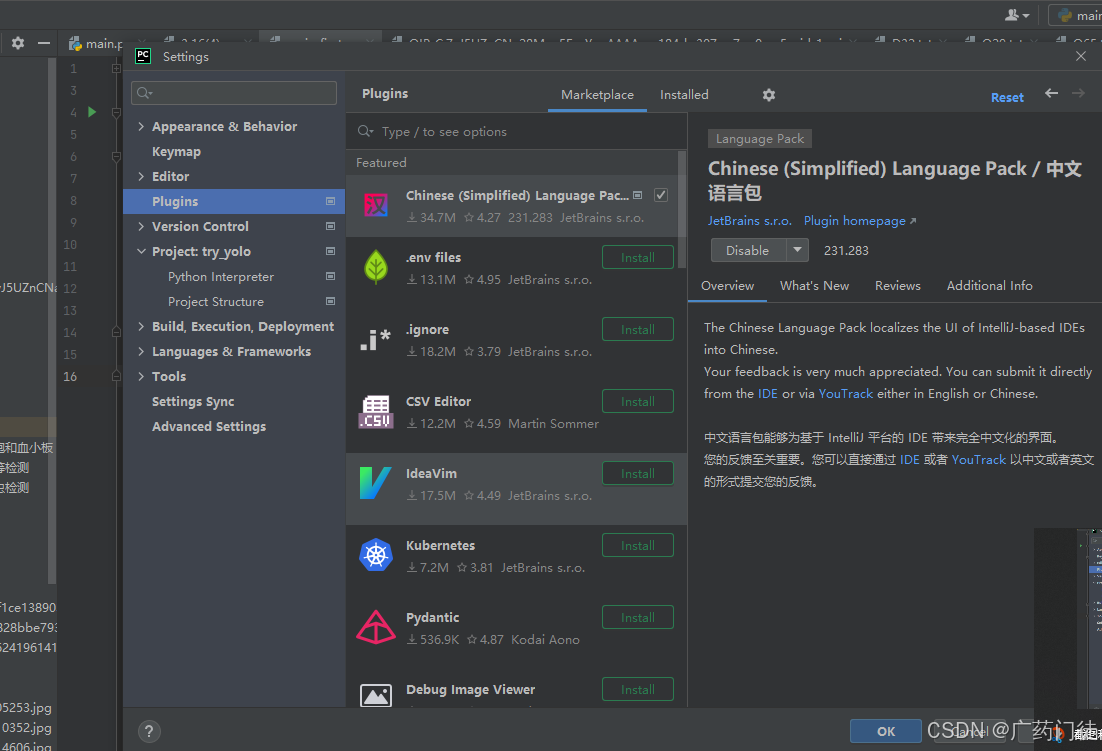1102x751 pixels.
Task: Open the Reviews tab
Action: pyautogui.click(x=897, y=286)
